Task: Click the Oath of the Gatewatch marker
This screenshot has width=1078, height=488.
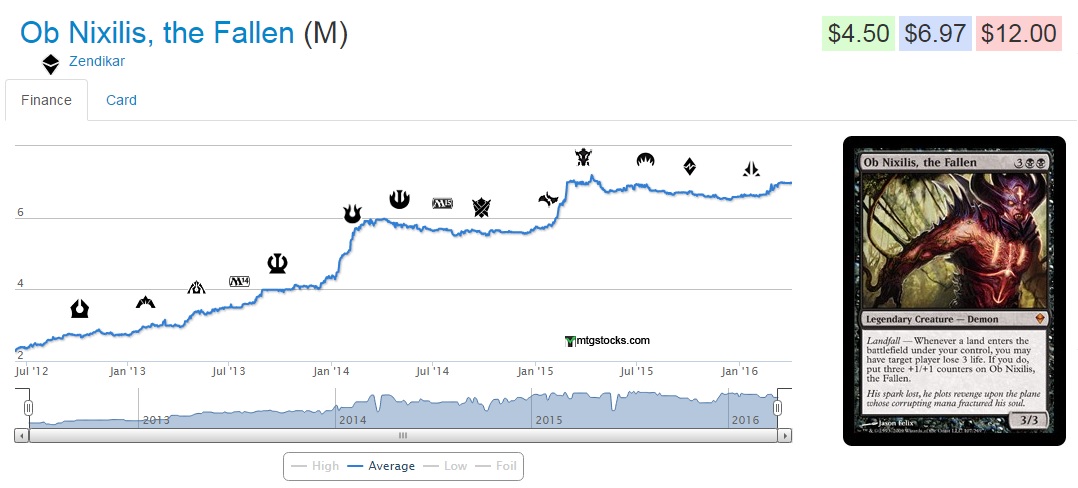Action: coord(751,169)
